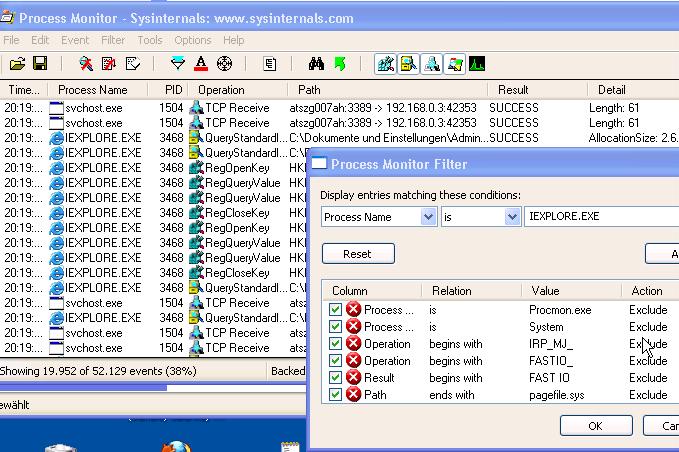Uncheck the FASTIO_ operation filter checkbox
The width and height of the screenshot is (679, 452).
click(x=335, y=361)
